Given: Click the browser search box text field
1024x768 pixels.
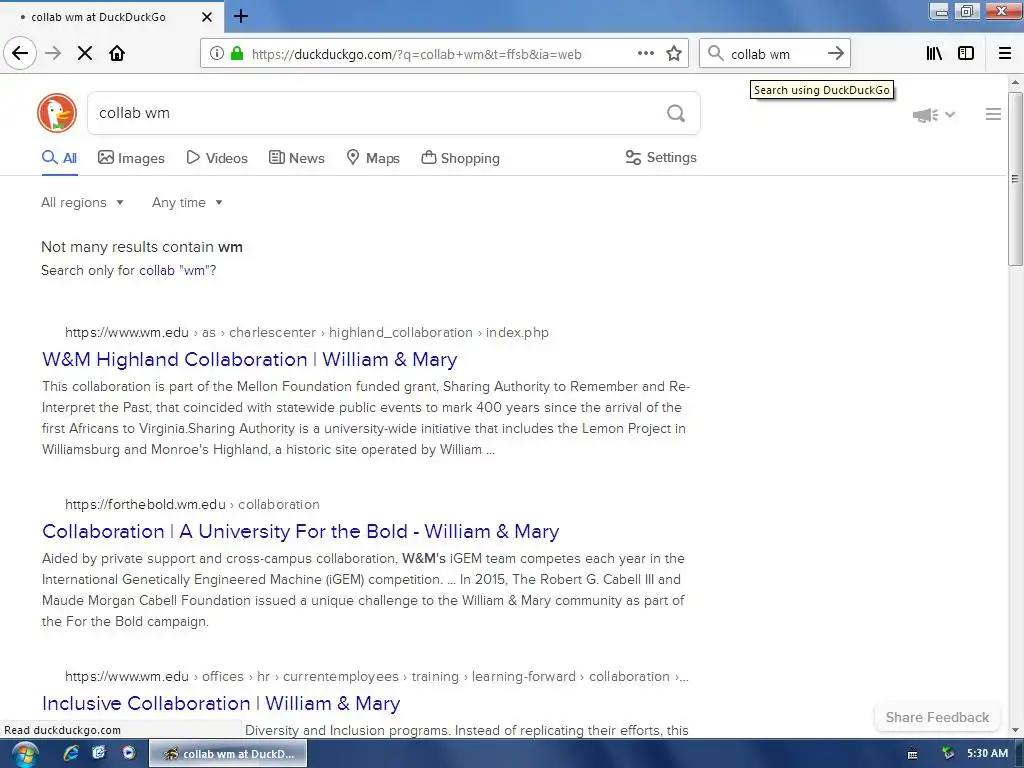Looking at the screenshot, I should pos(773,54).
